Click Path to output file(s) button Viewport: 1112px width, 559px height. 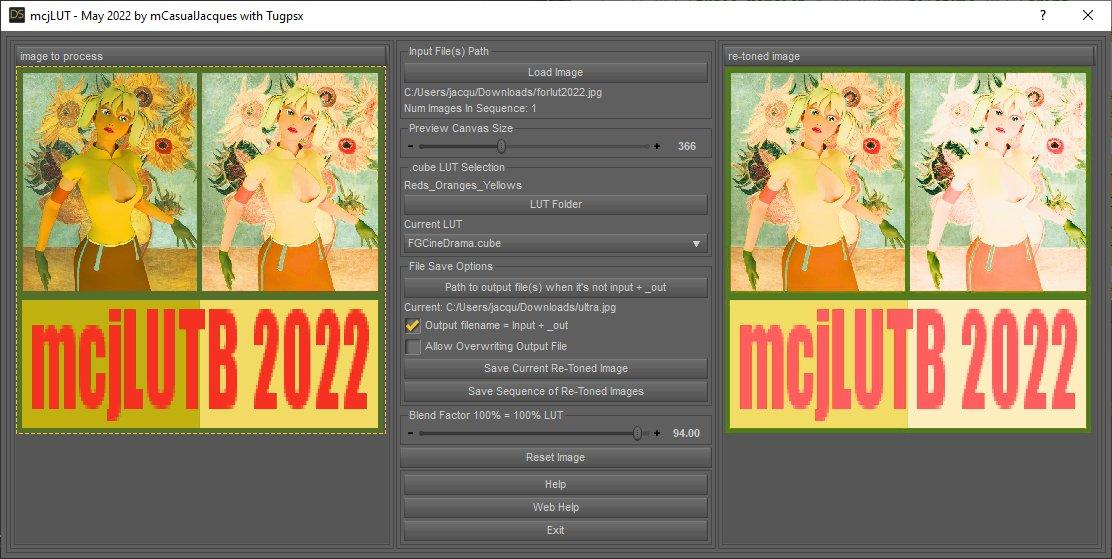click(555, 287)
